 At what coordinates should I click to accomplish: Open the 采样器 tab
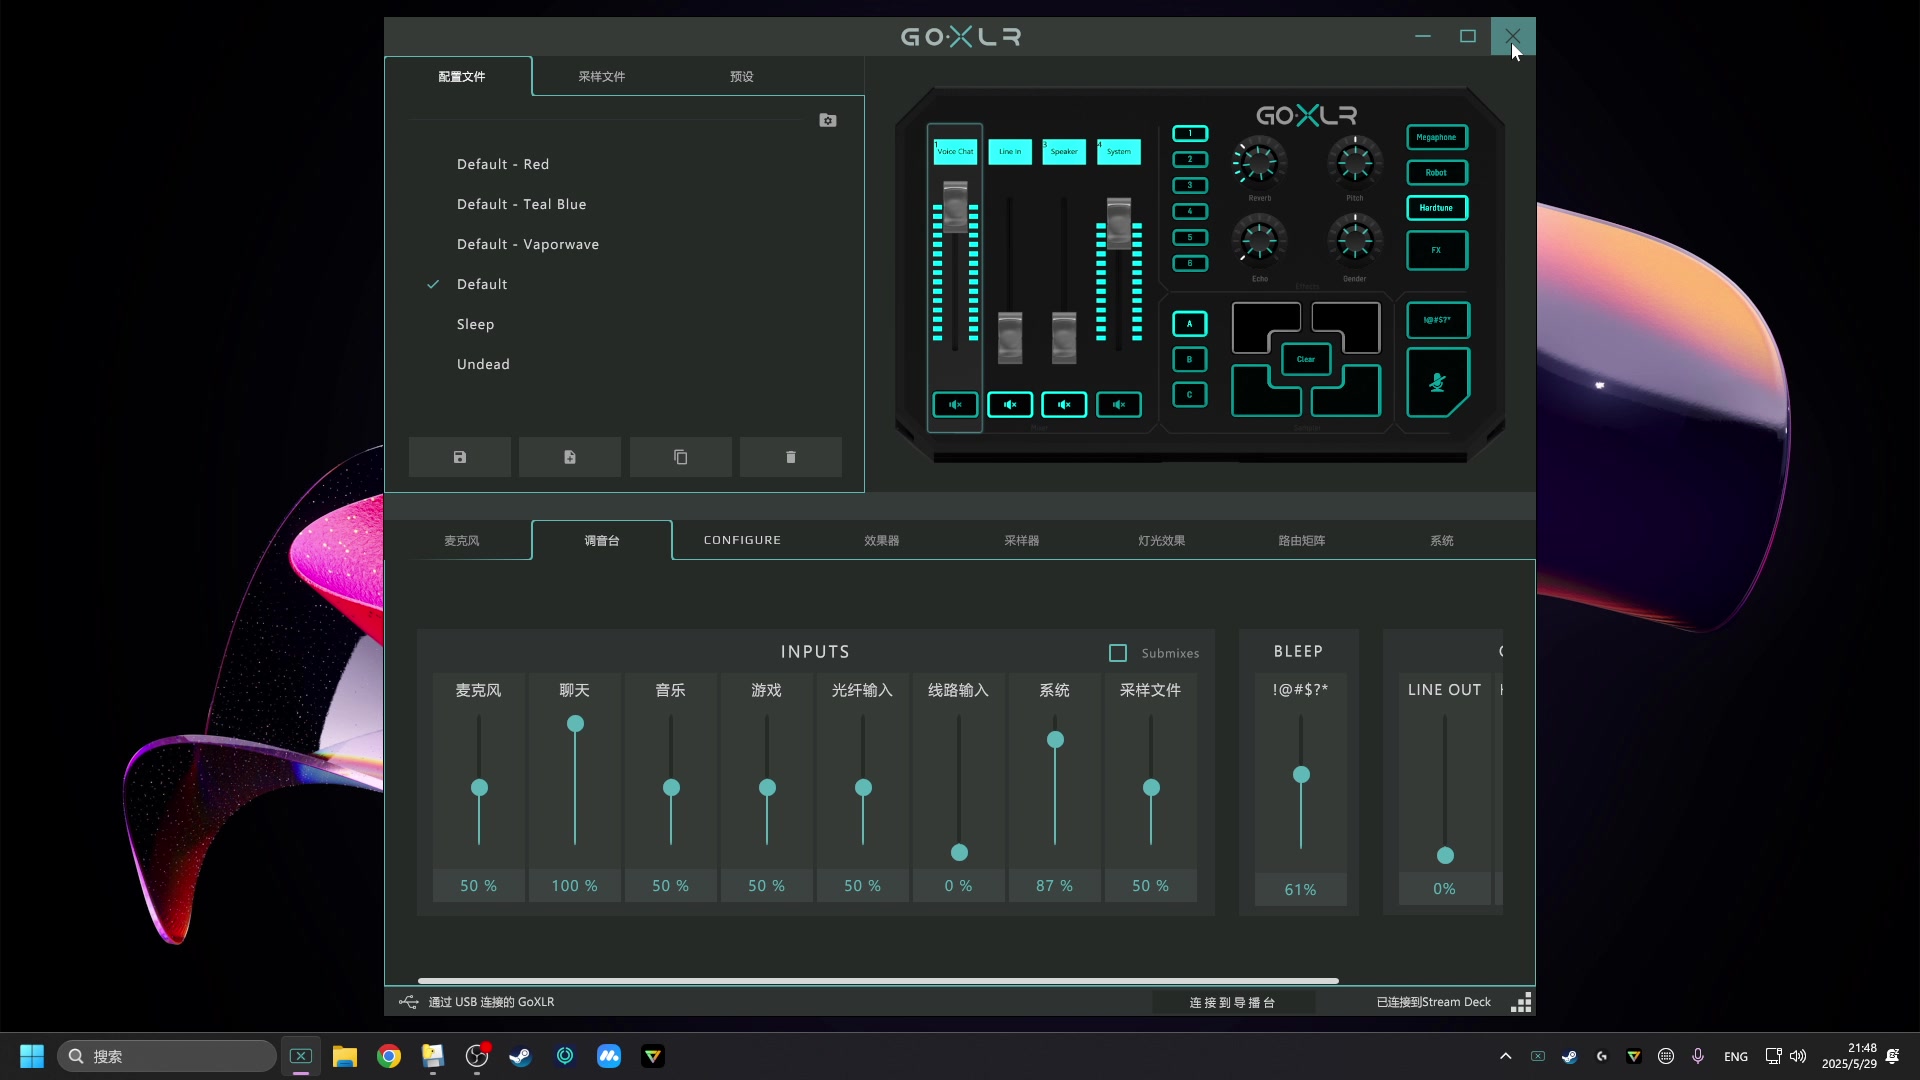click(1022, 541)
